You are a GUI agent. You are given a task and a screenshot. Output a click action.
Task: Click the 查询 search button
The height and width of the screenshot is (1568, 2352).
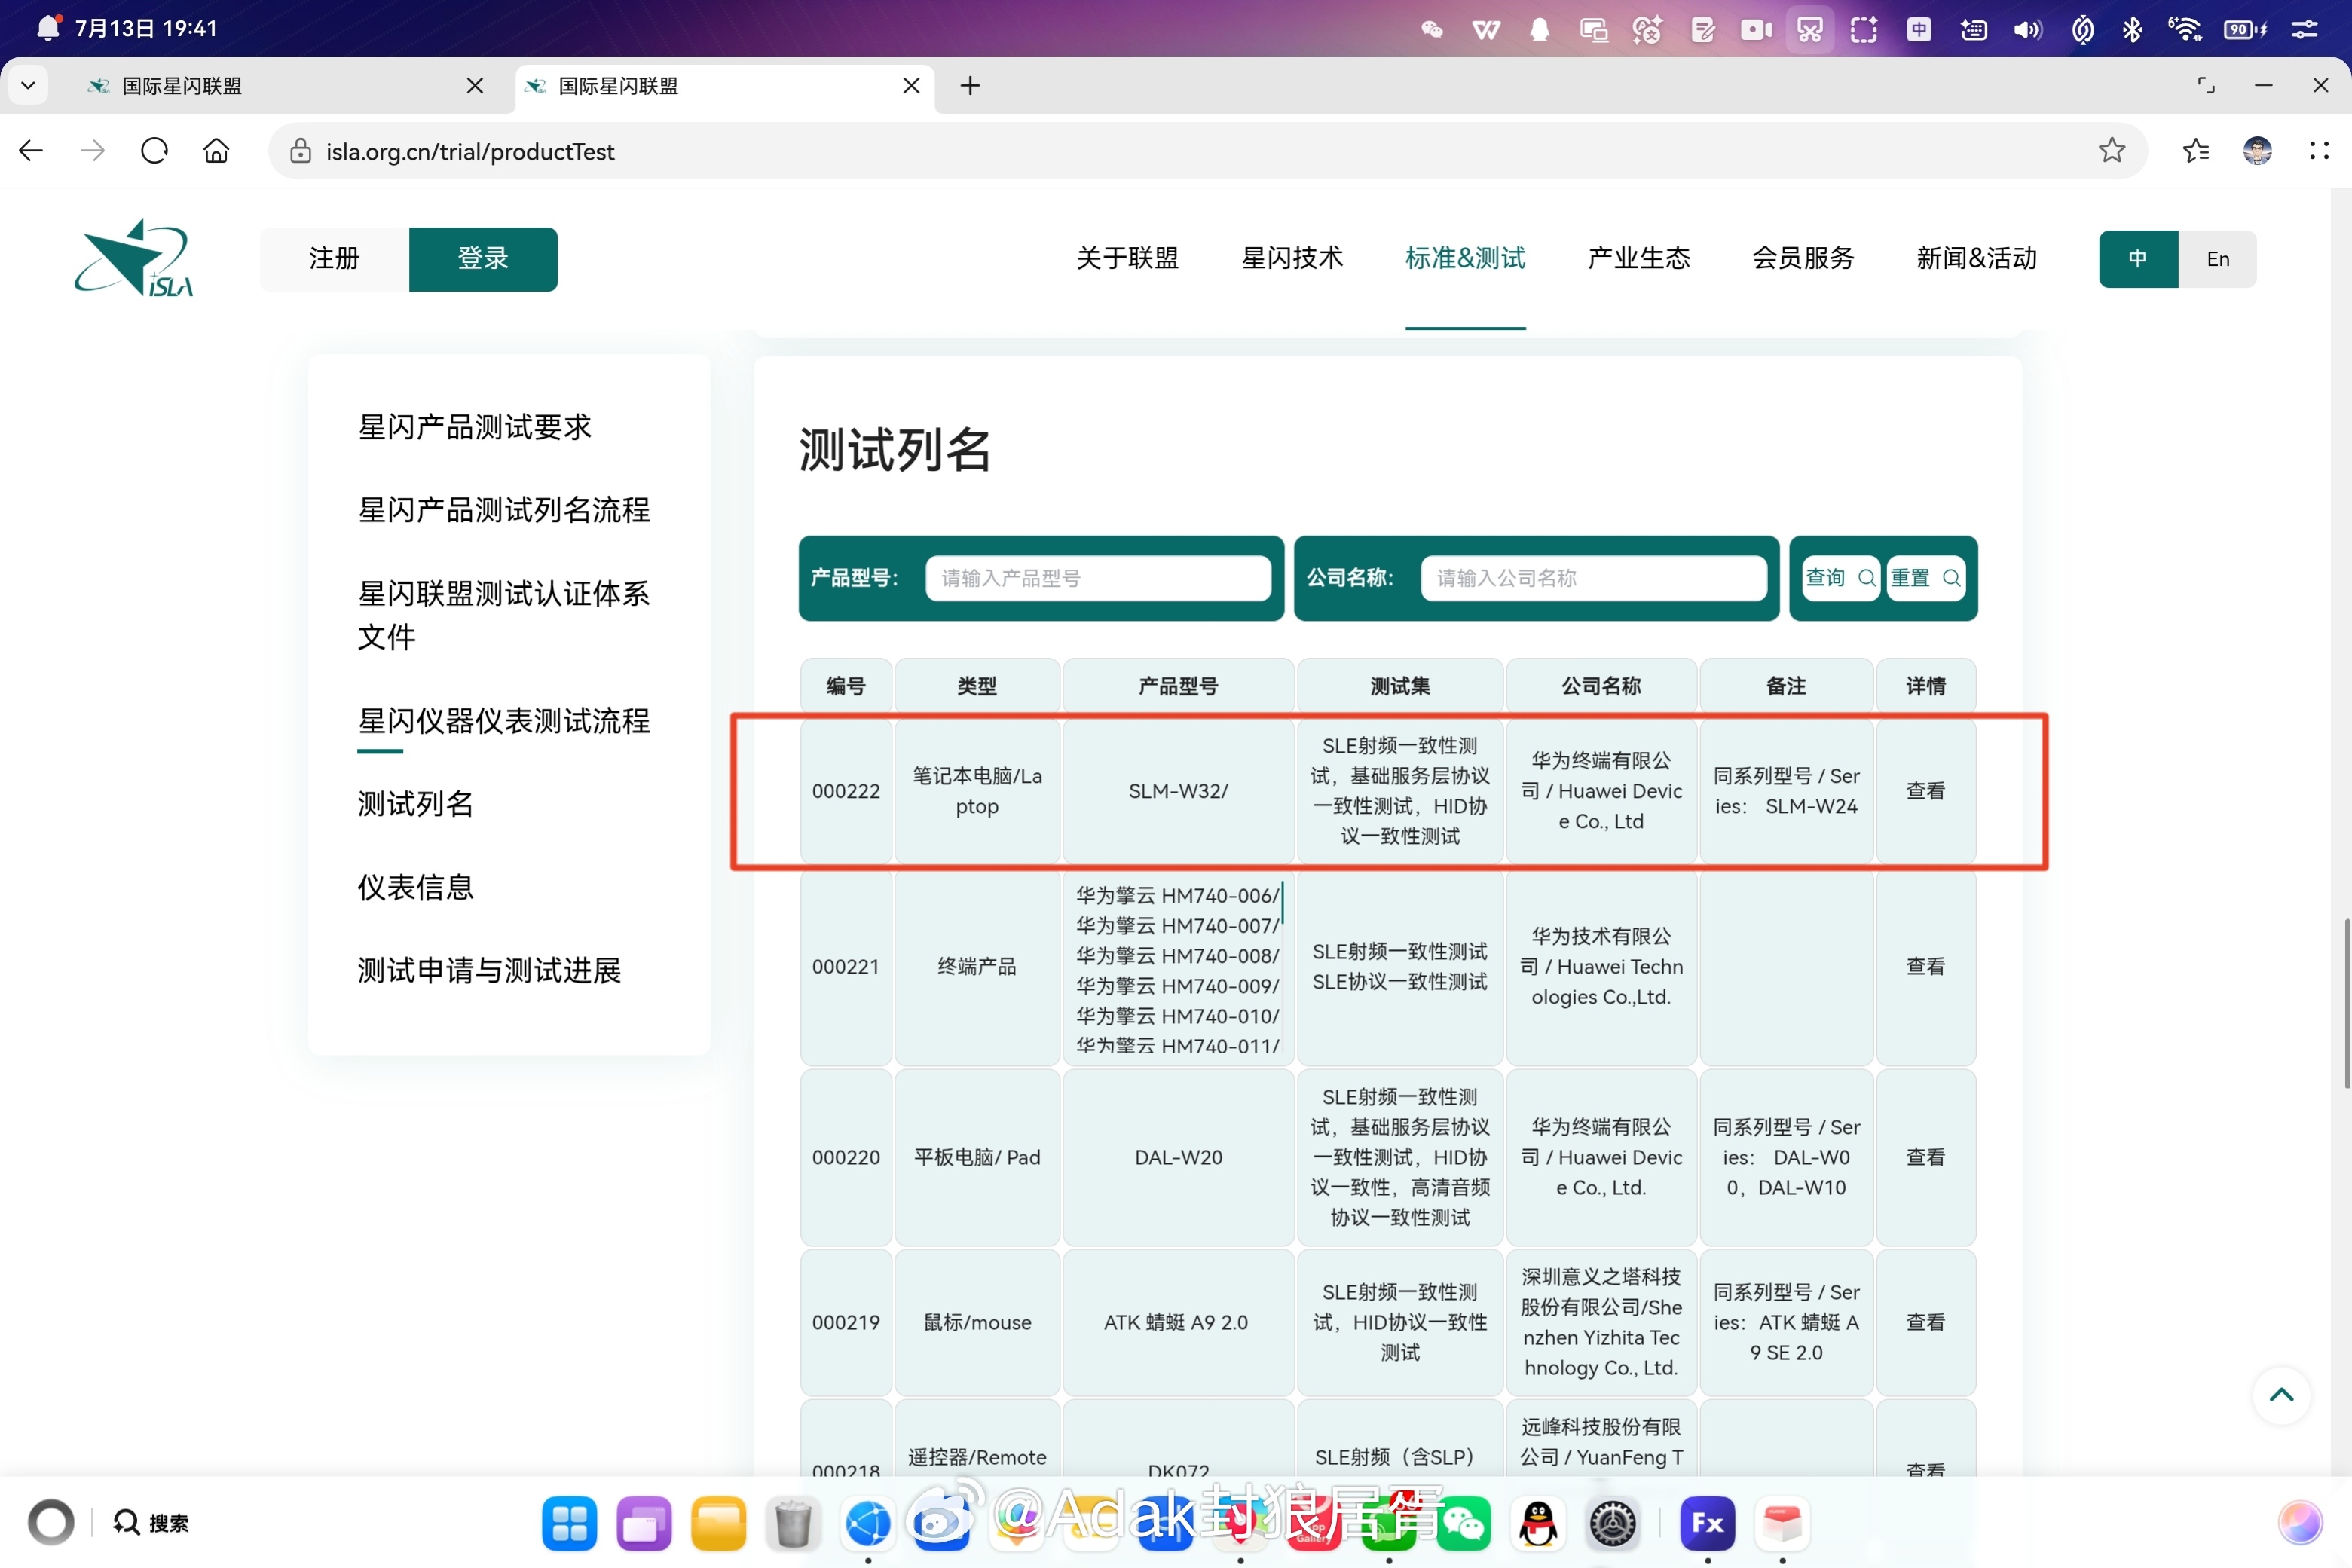point(1840,578)
